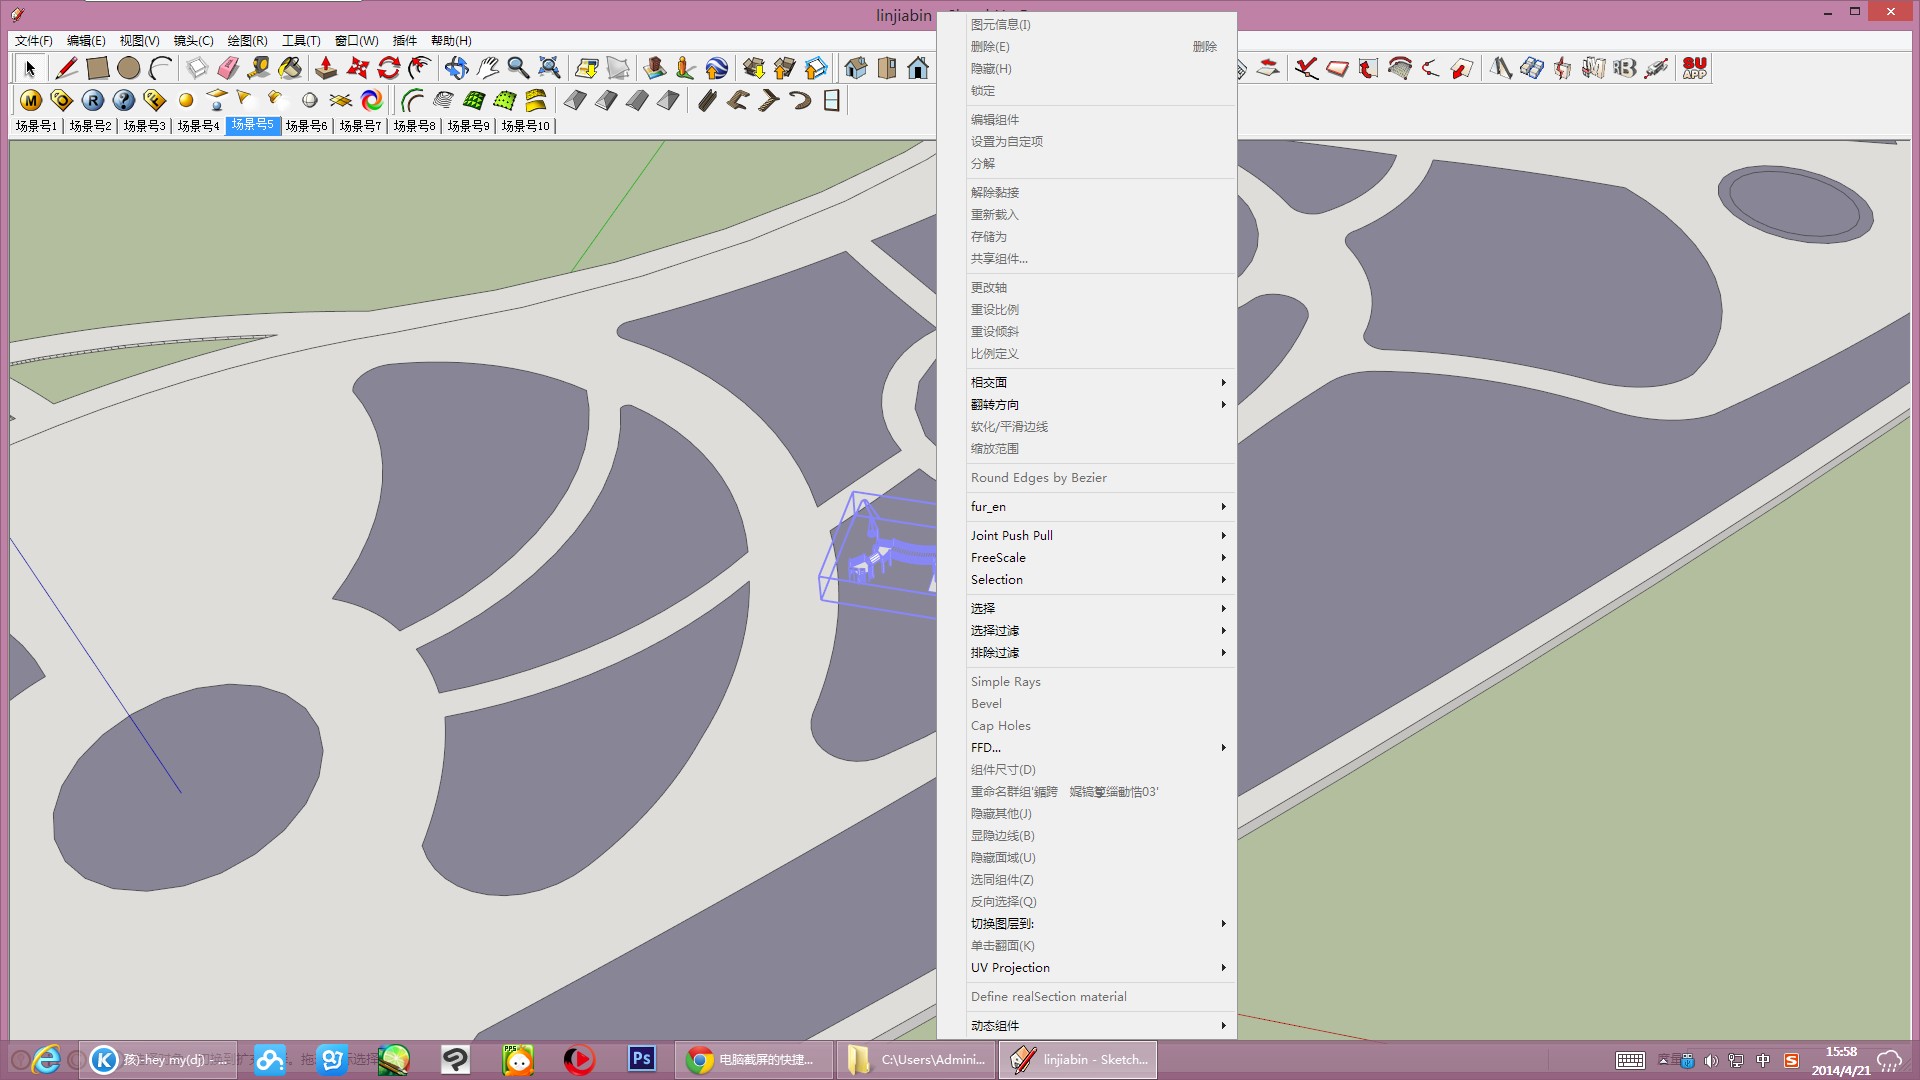Open the 镜头(C) menu
This screenshot has height=1080, width=1920.
tap(193, 41)
